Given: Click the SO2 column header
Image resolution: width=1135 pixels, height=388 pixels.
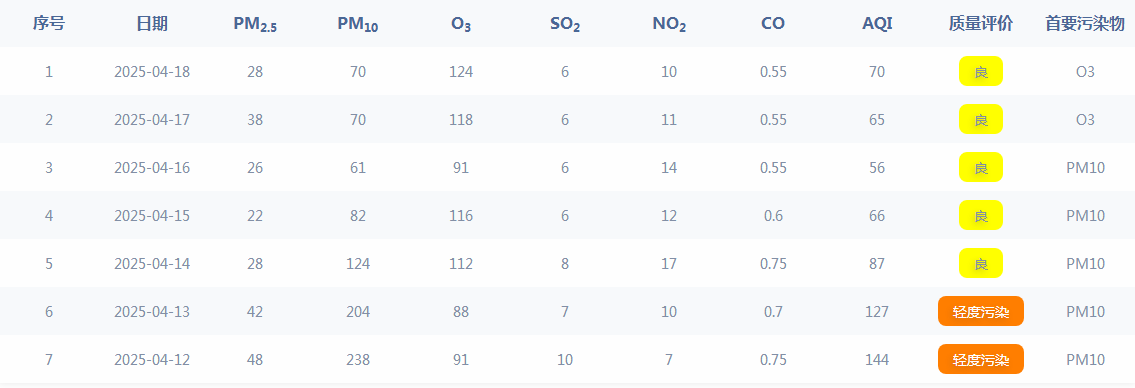Looking at the screenshot, I should (565, 25).
